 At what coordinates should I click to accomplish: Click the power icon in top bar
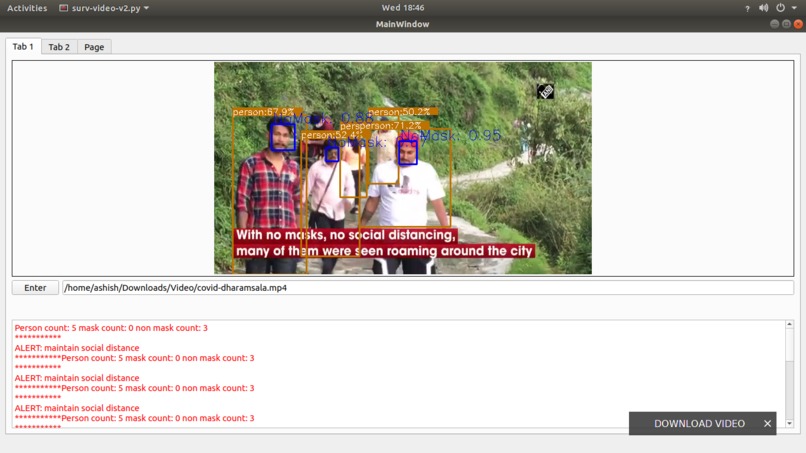780,8
